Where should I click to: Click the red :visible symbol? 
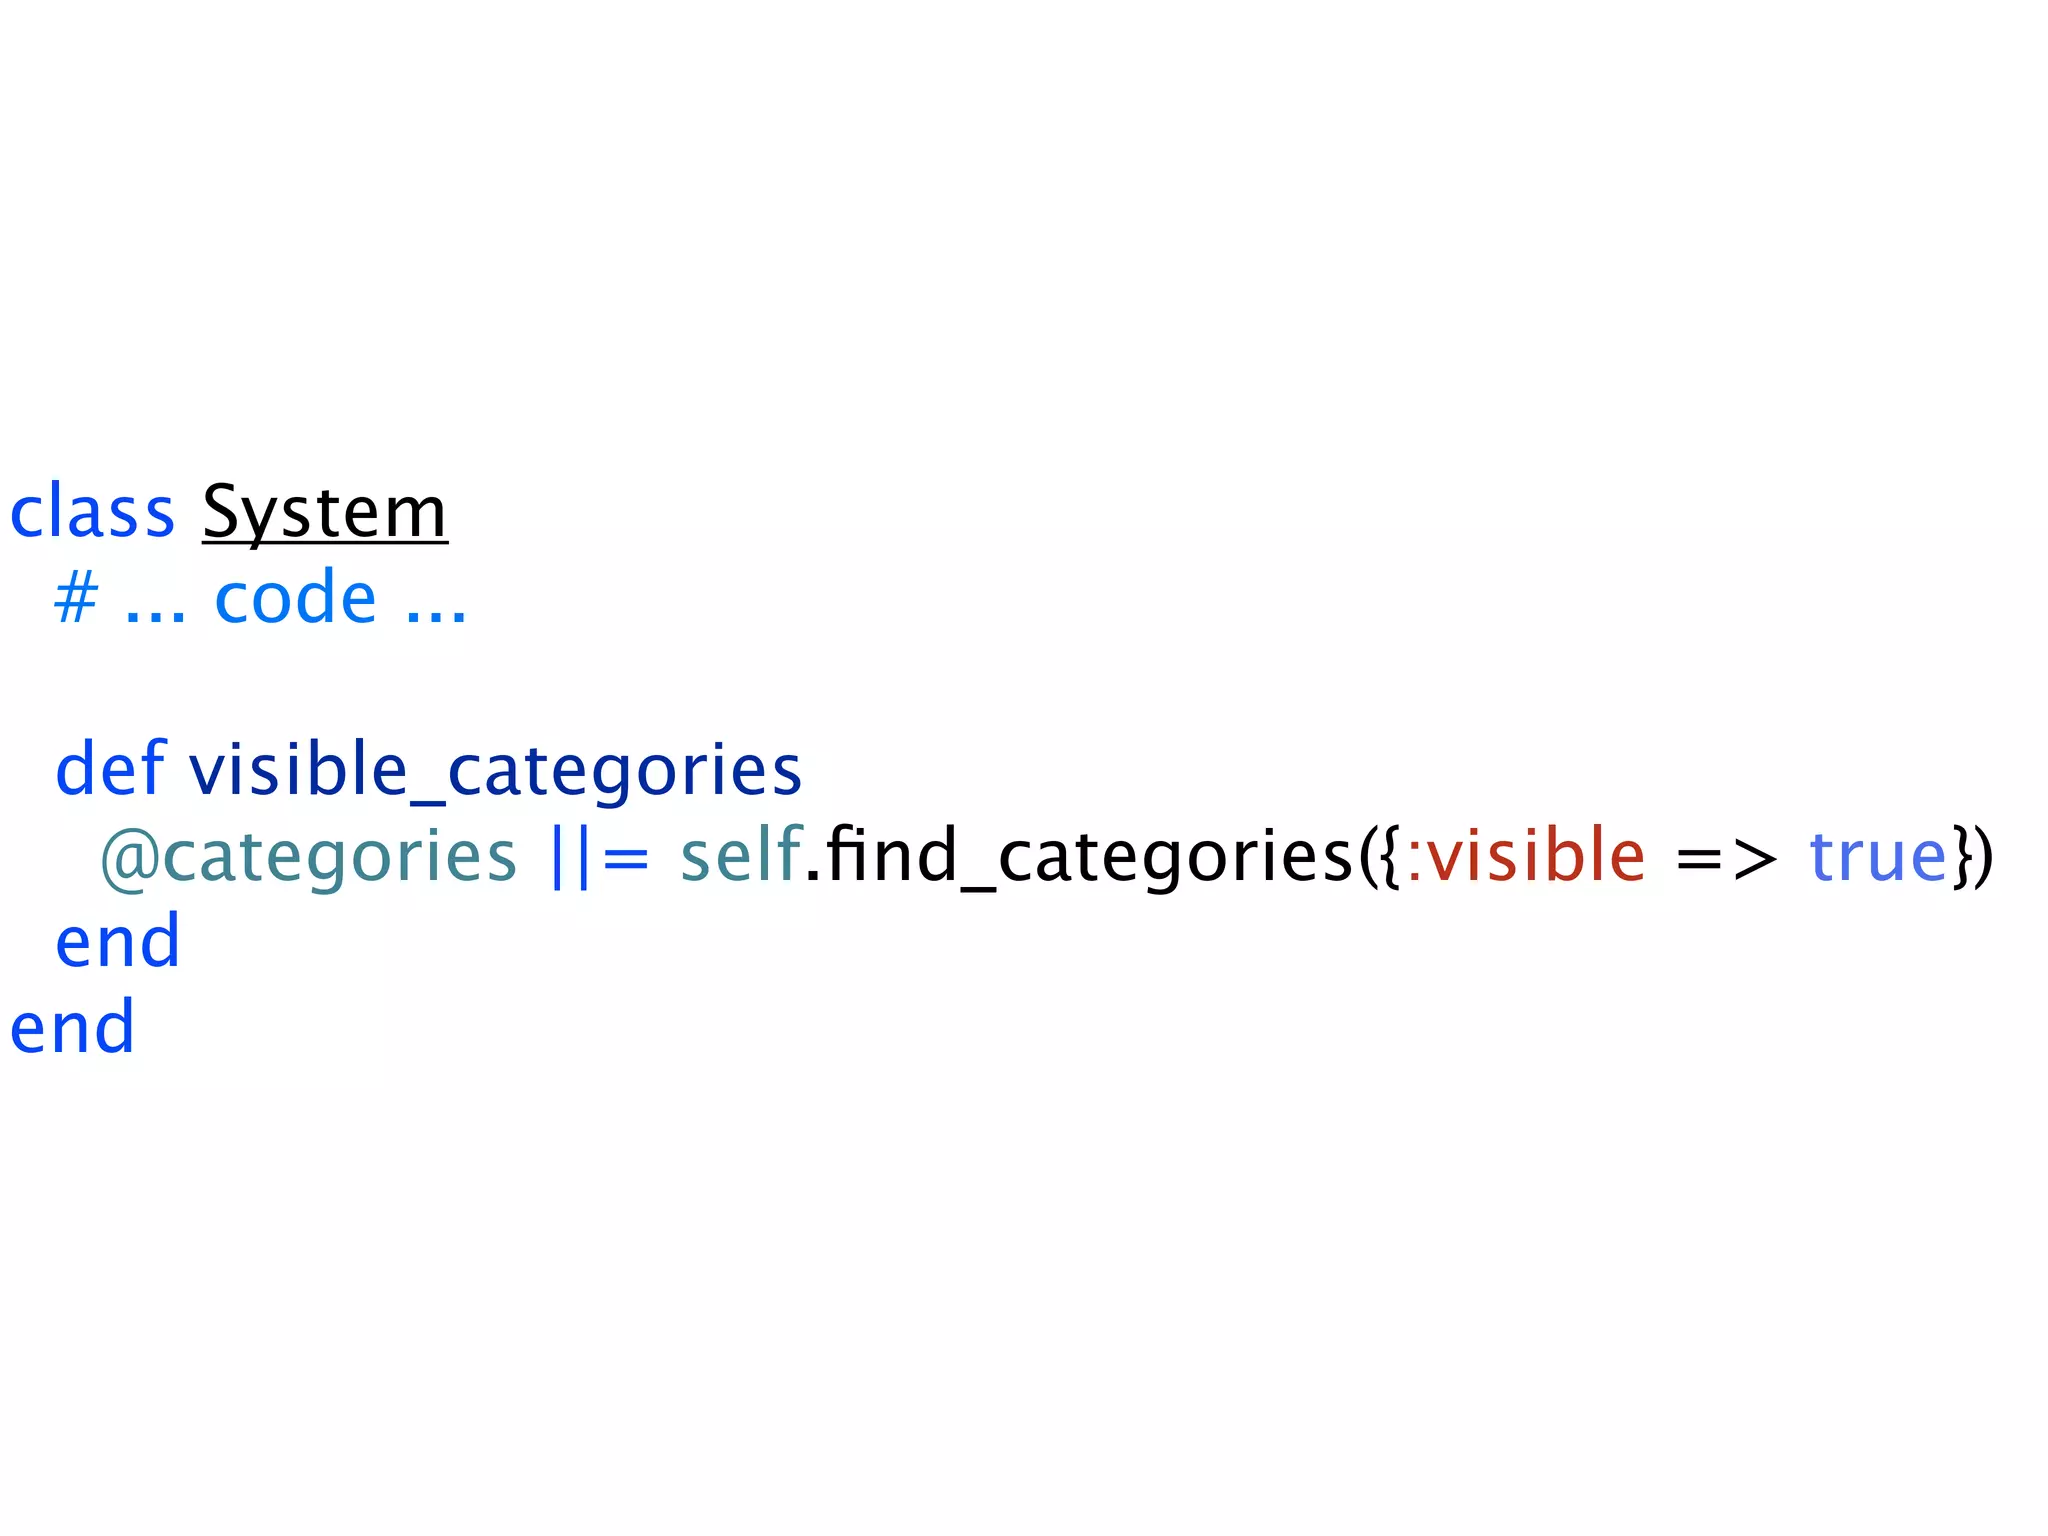(x=1526, y=856)
